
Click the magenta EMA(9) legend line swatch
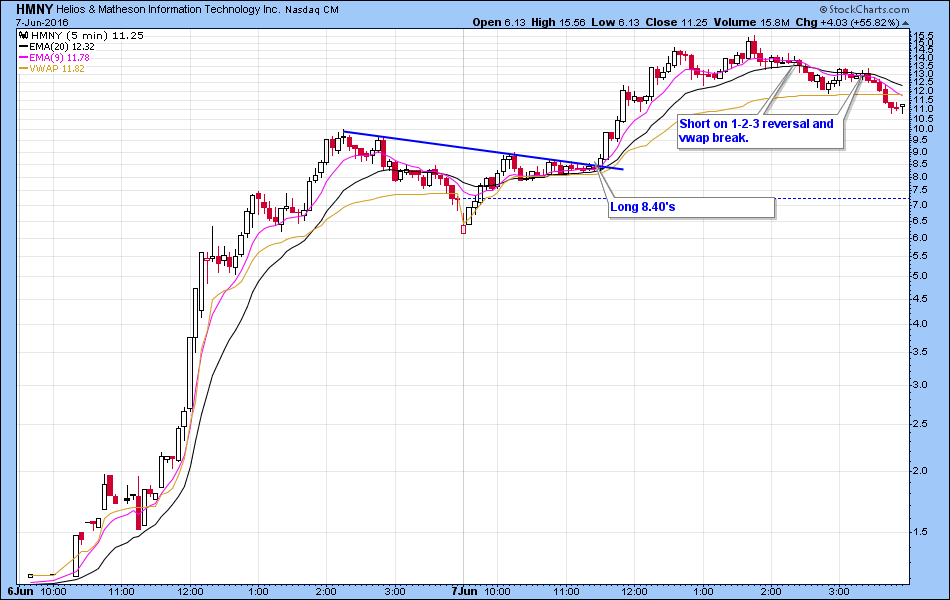click(24, 58)
